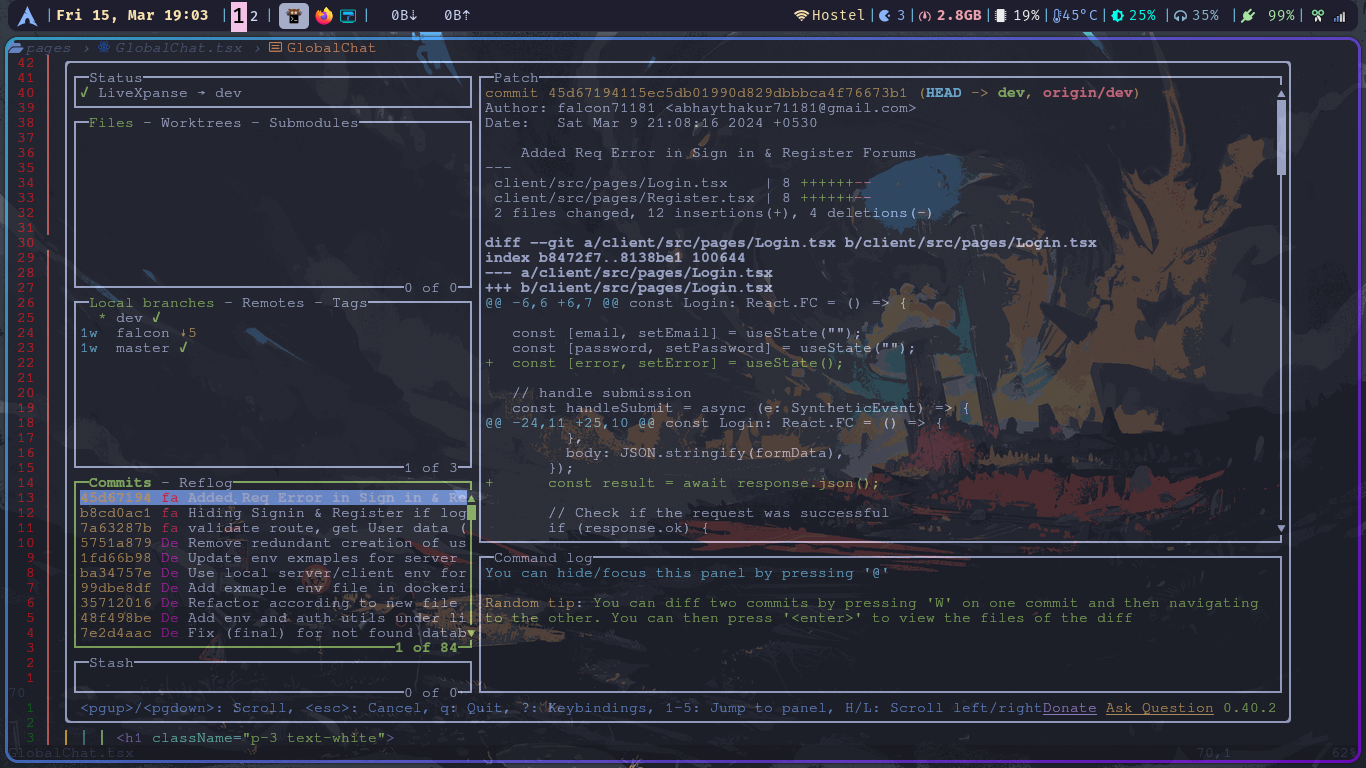Switch to the Tags tab
Viewport: 1366px width, 768px height.
(350, 303)
